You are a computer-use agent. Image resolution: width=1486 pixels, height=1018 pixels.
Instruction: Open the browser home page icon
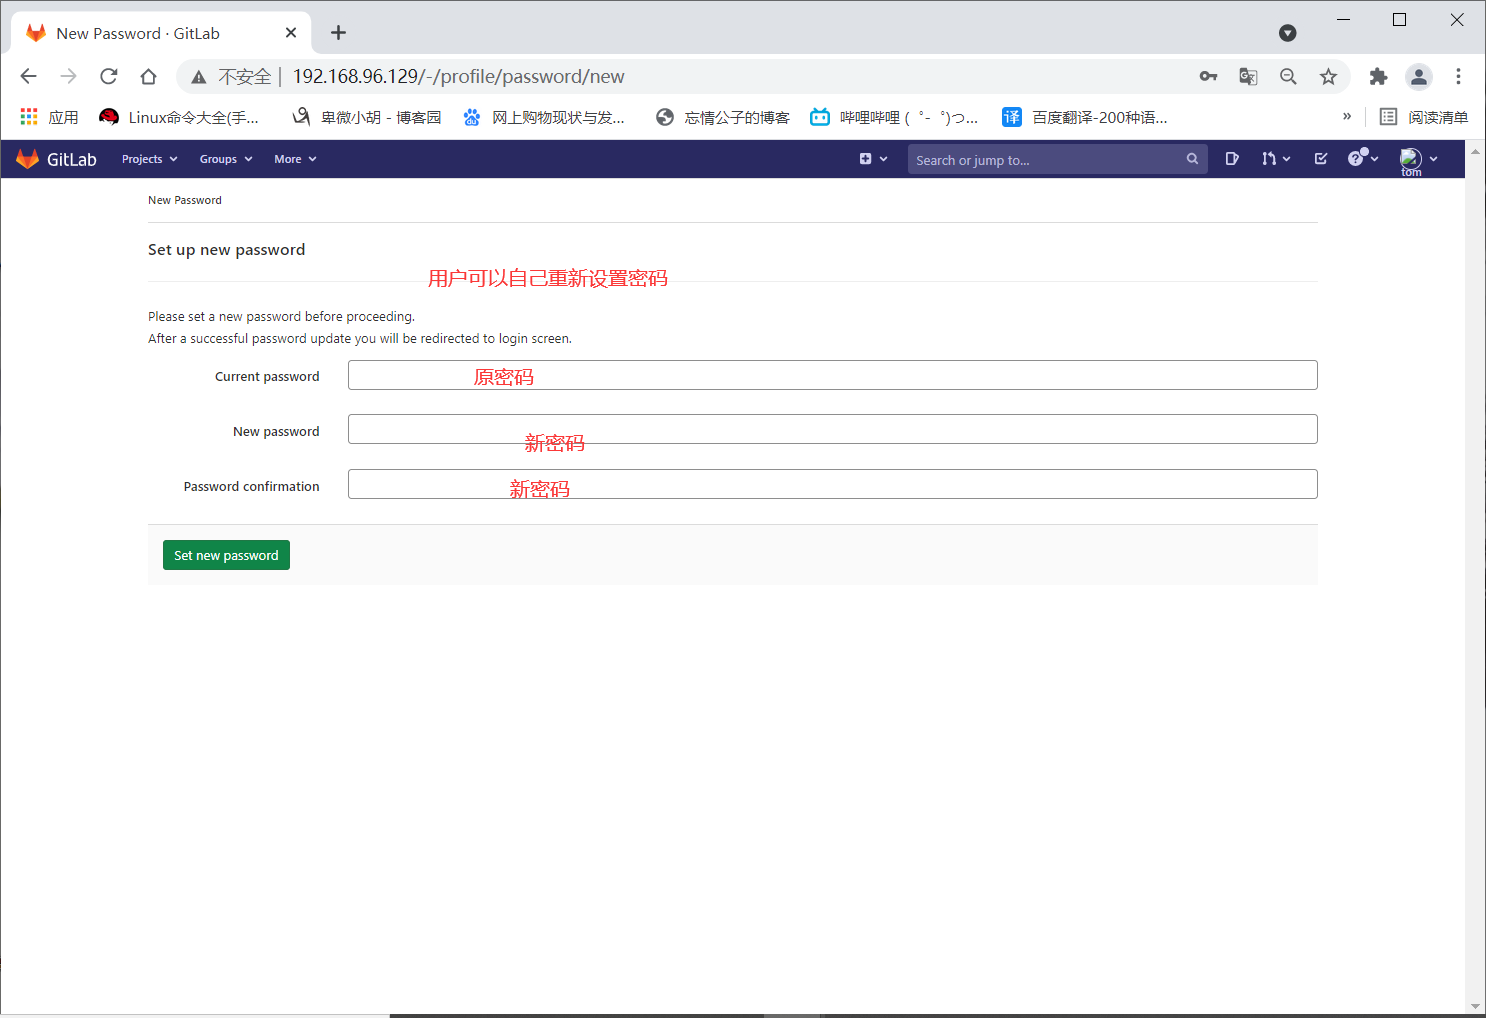pos(148,76)
